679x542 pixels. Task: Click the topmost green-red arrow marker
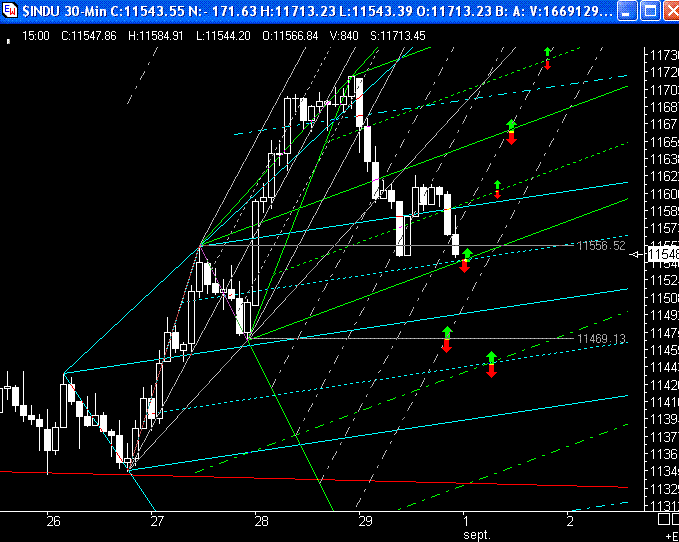[547, 57]
